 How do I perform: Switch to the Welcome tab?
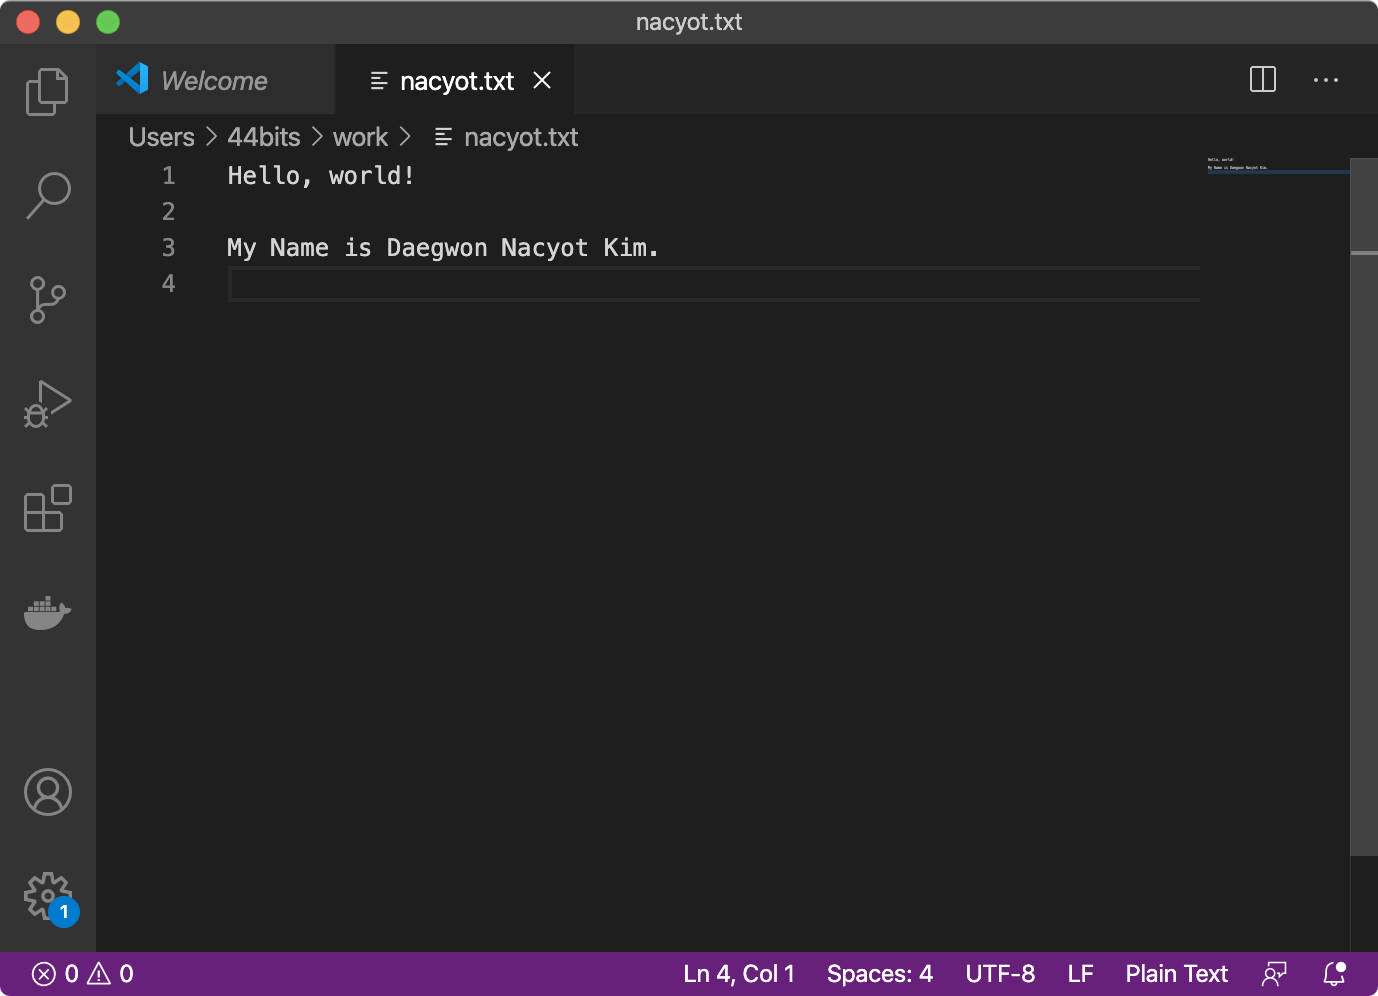coord(214,81)
